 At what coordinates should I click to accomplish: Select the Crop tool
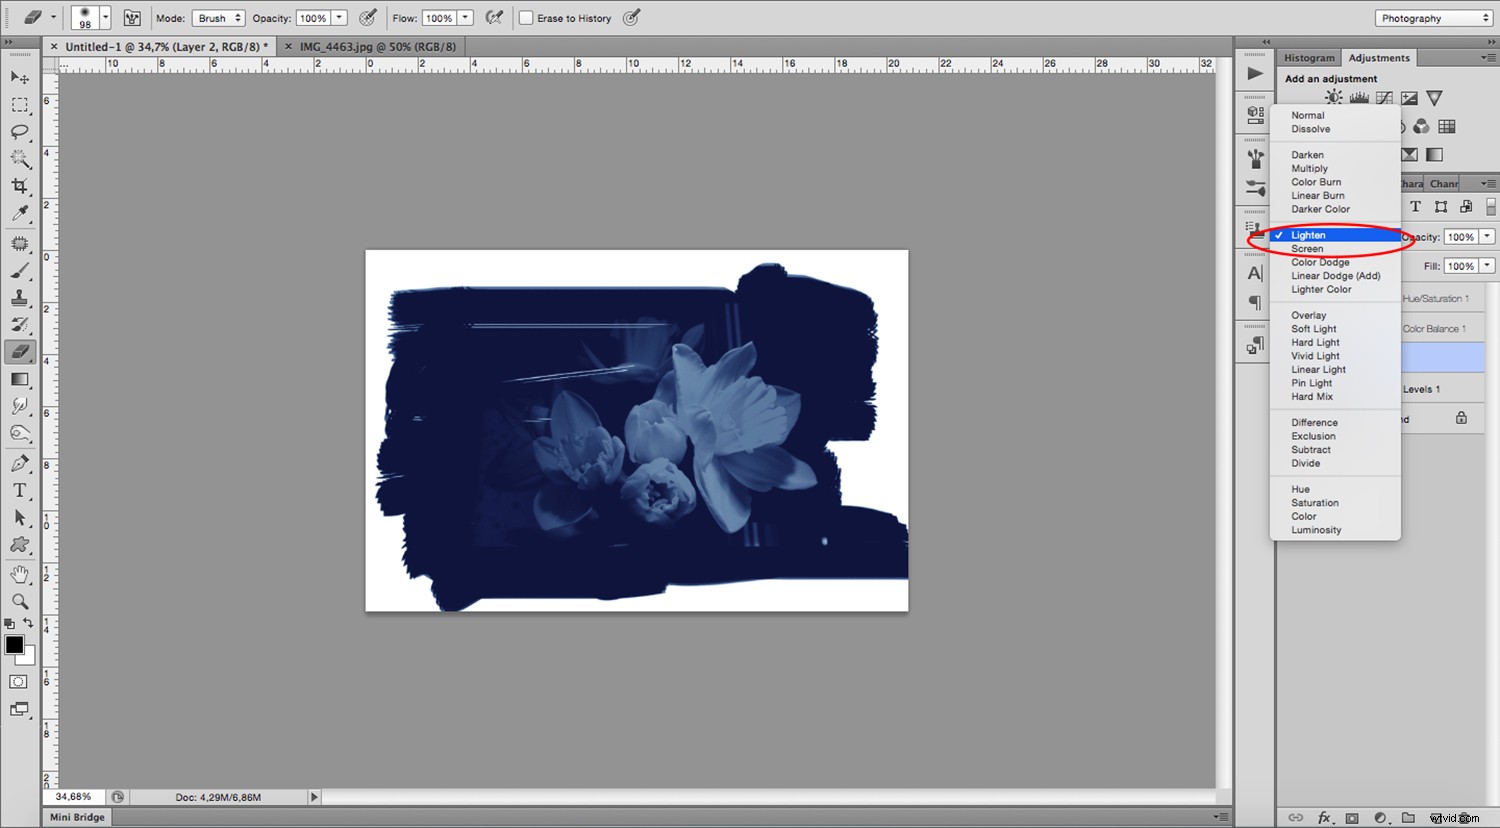[18, 185]
